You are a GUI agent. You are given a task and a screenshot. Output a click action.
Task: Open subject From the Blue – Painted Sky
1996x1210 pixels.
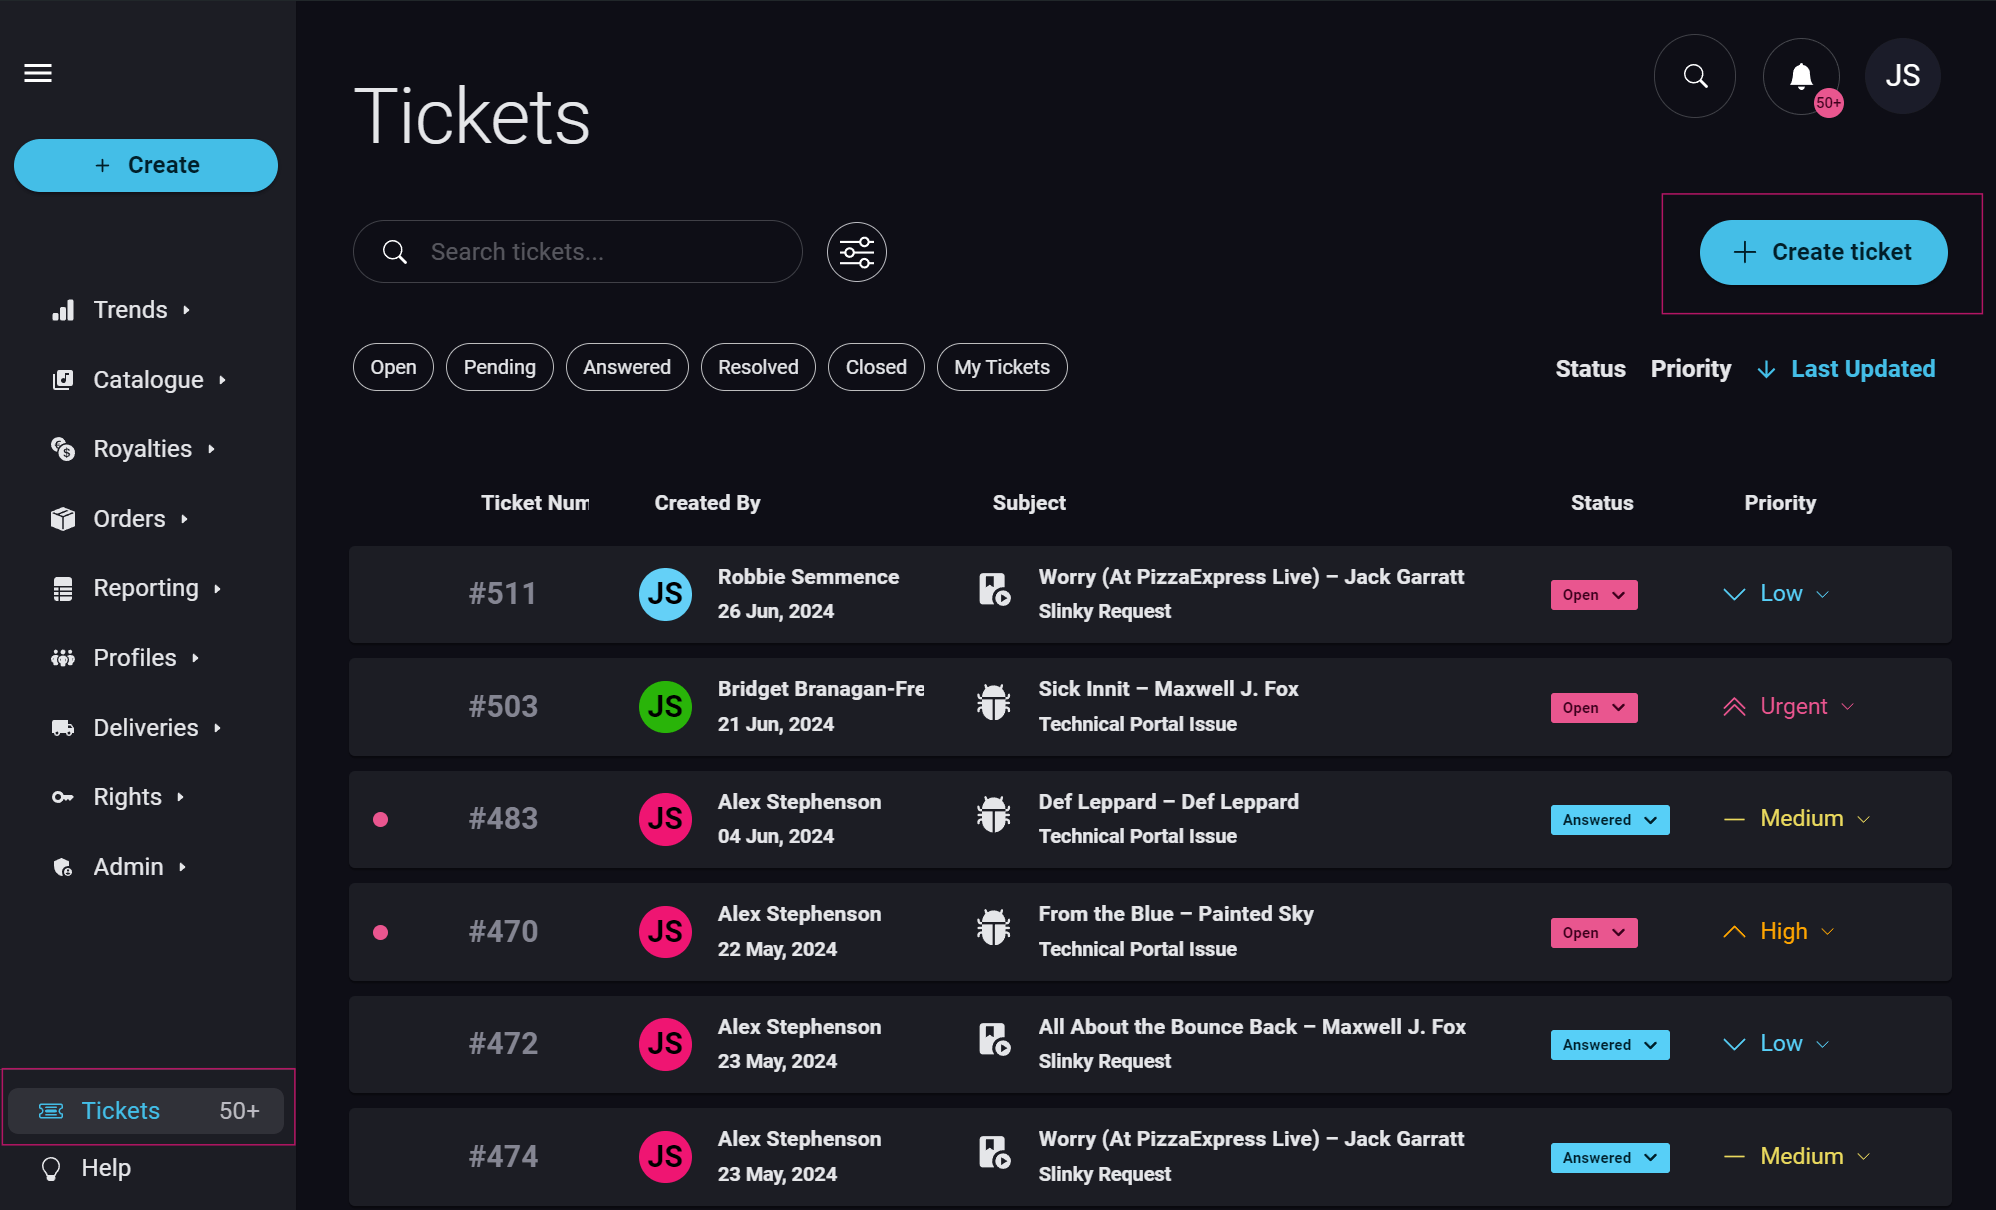(1176, 914)
